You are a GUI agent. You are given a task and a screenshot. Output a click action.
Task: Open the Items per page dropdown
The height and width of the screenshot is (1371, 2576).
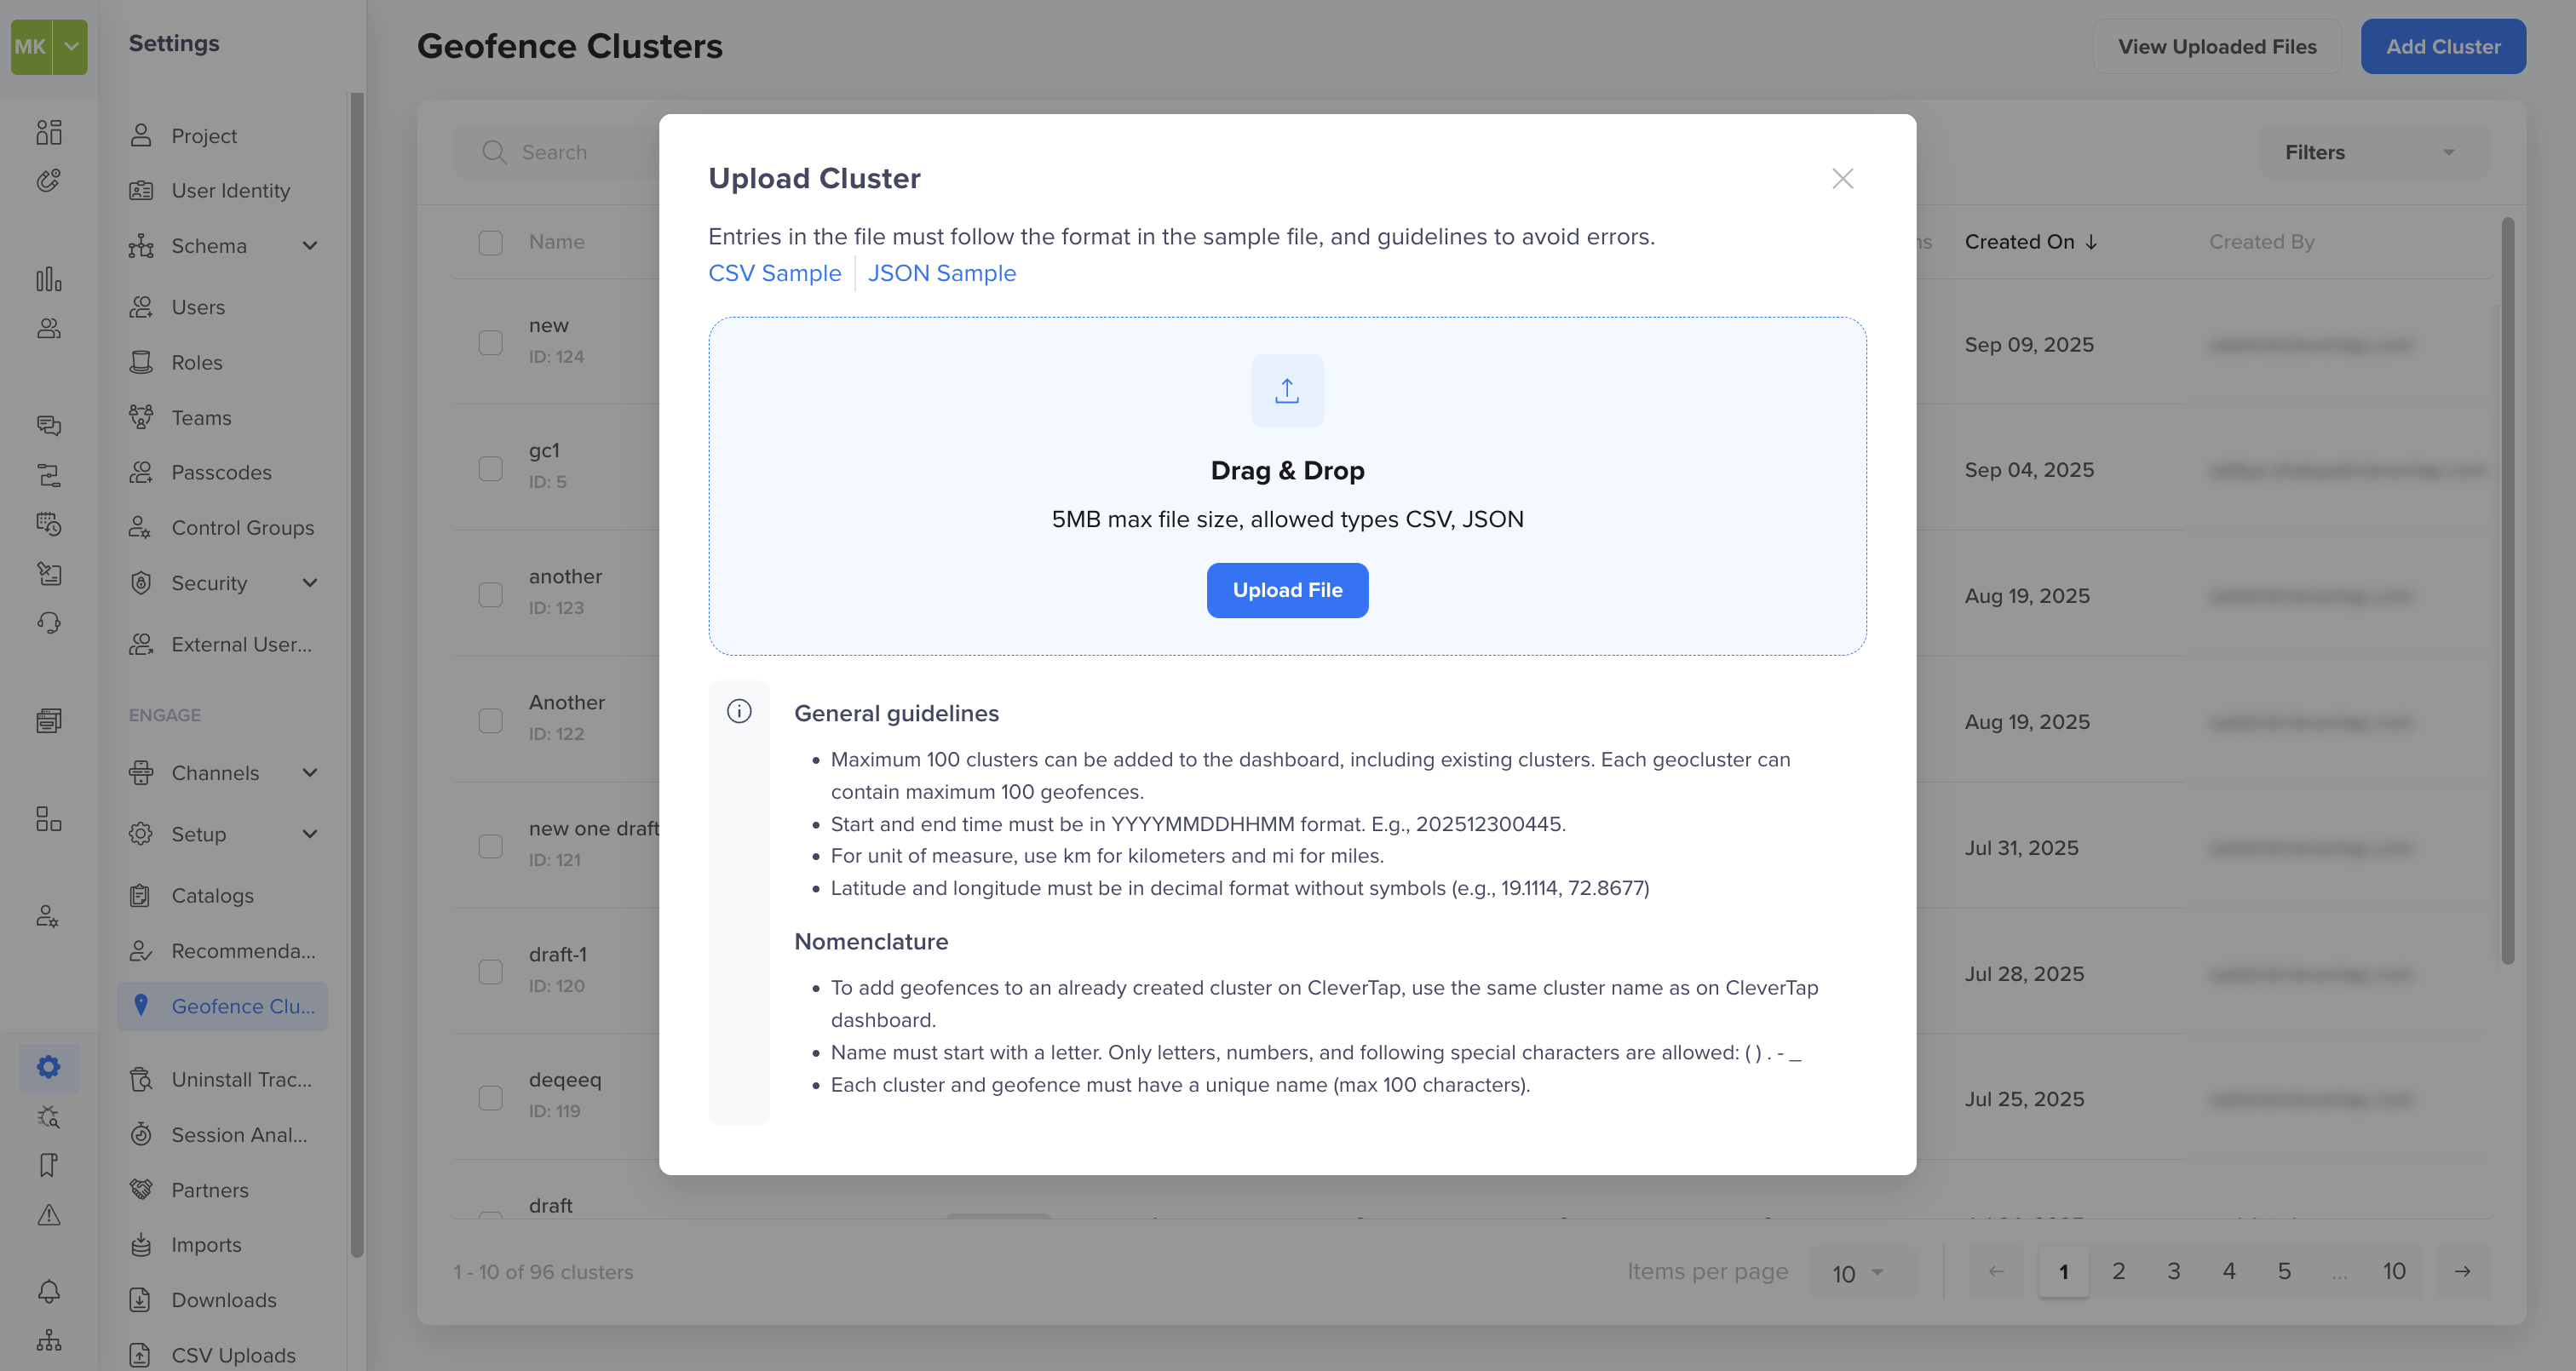point(1858,1271)
